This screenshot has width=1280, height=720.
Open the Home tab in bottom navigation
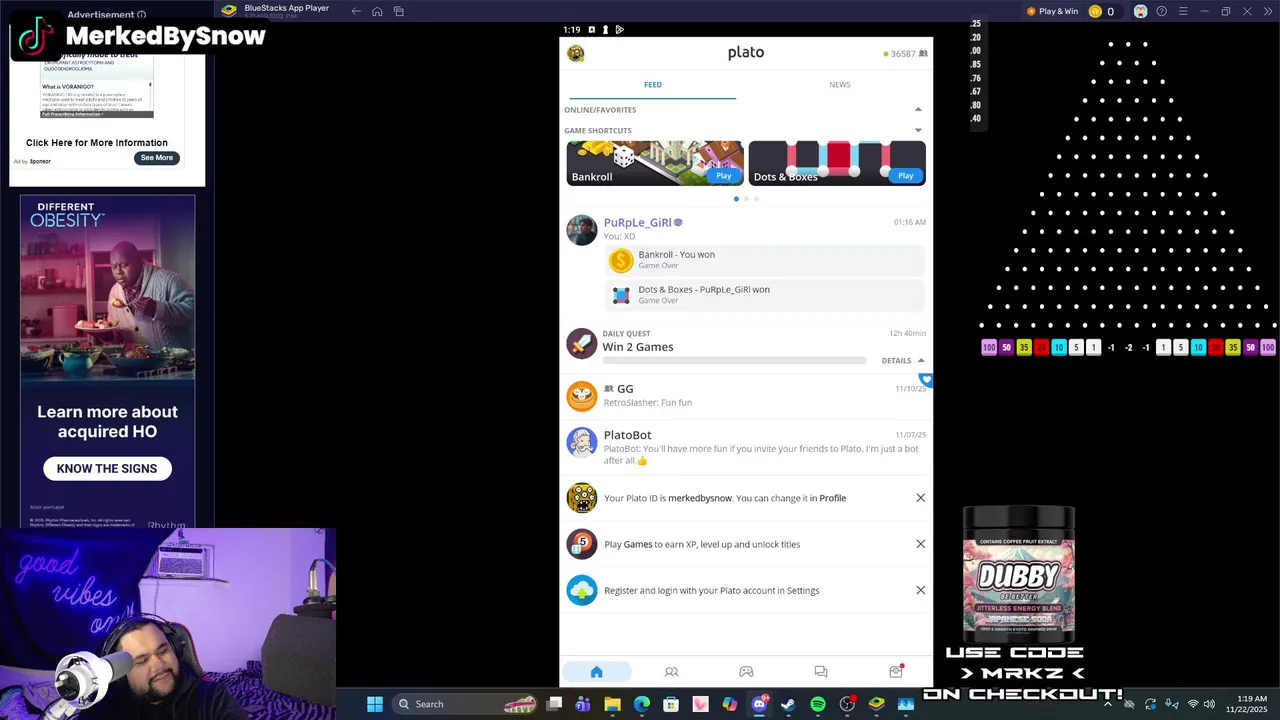pyautogui.click(x=597, y=672)
